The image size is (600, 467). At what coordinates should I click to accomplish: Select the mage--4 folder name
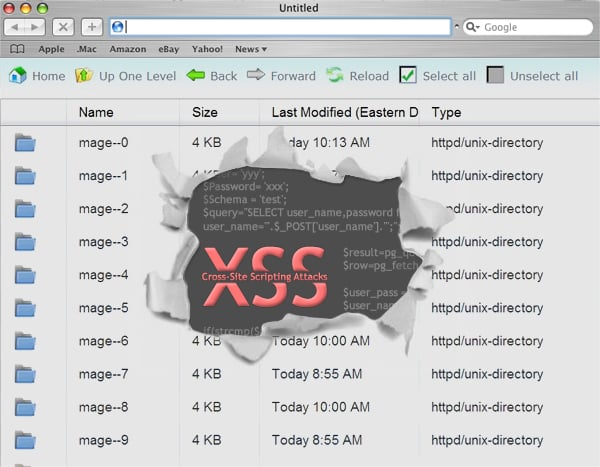(x=103, y=275)
